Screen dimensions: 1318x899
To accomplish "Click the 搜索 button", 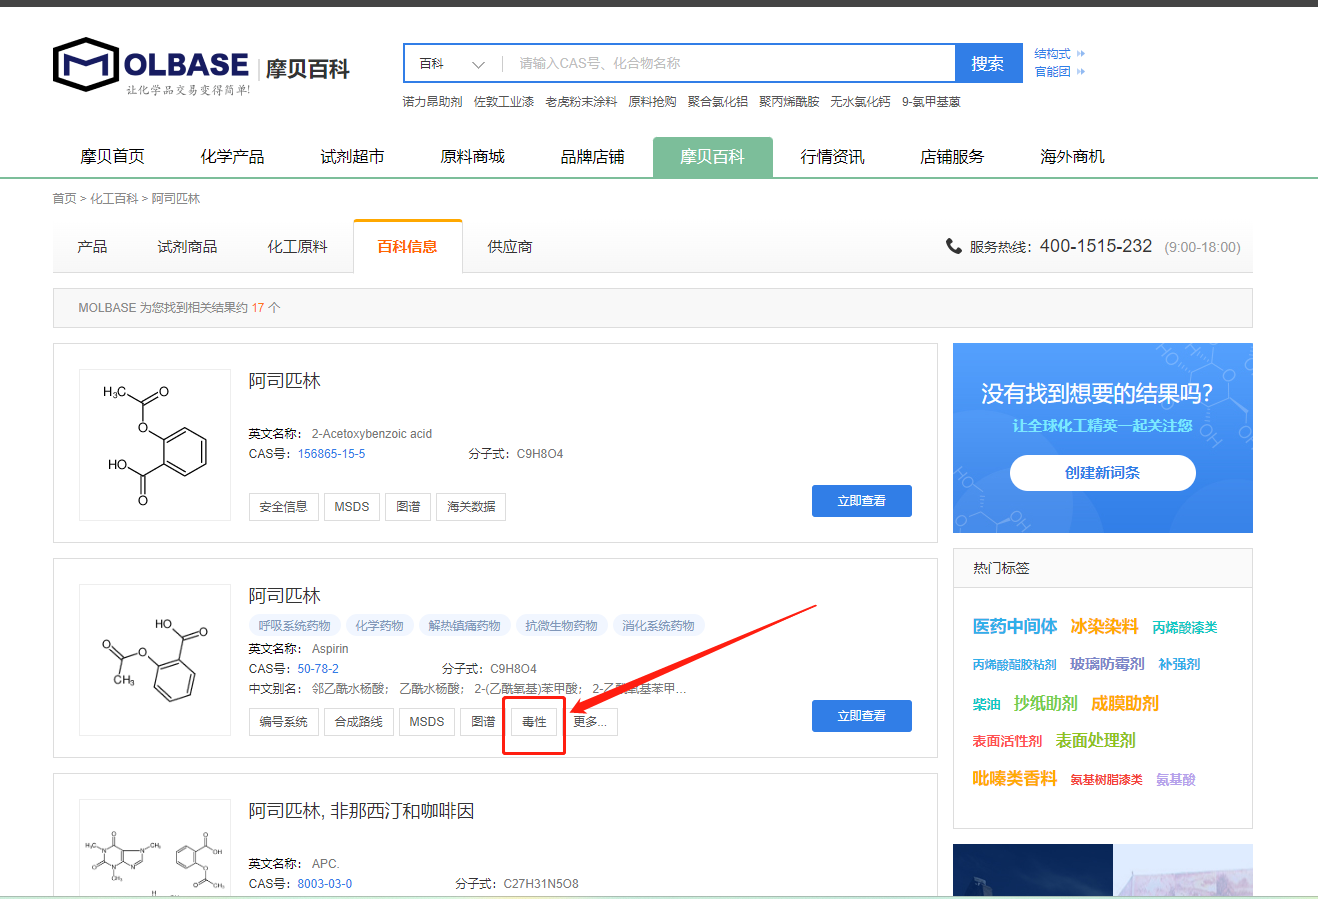I will 988,63.
